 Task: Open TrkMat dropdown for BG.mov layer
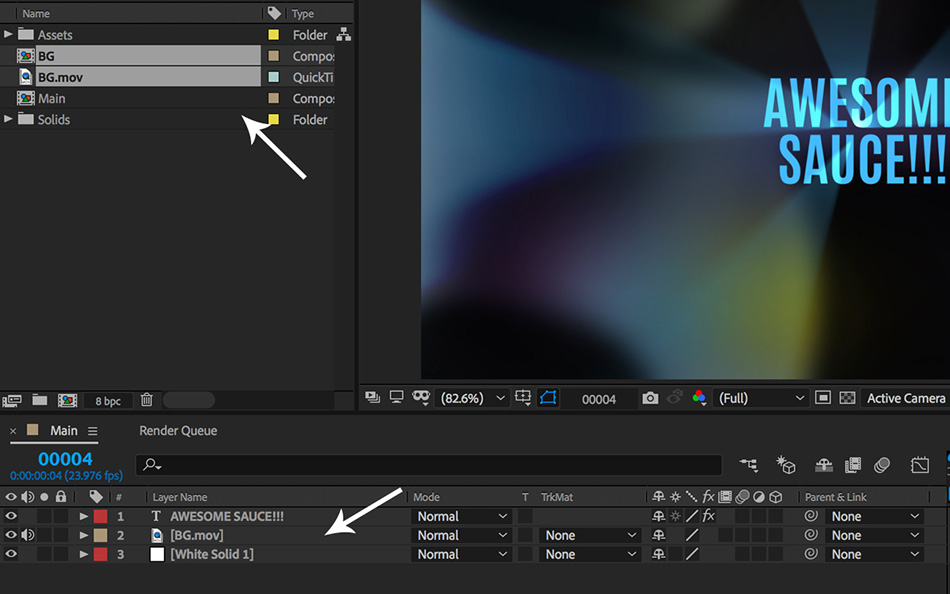click(x=589, y=535)
